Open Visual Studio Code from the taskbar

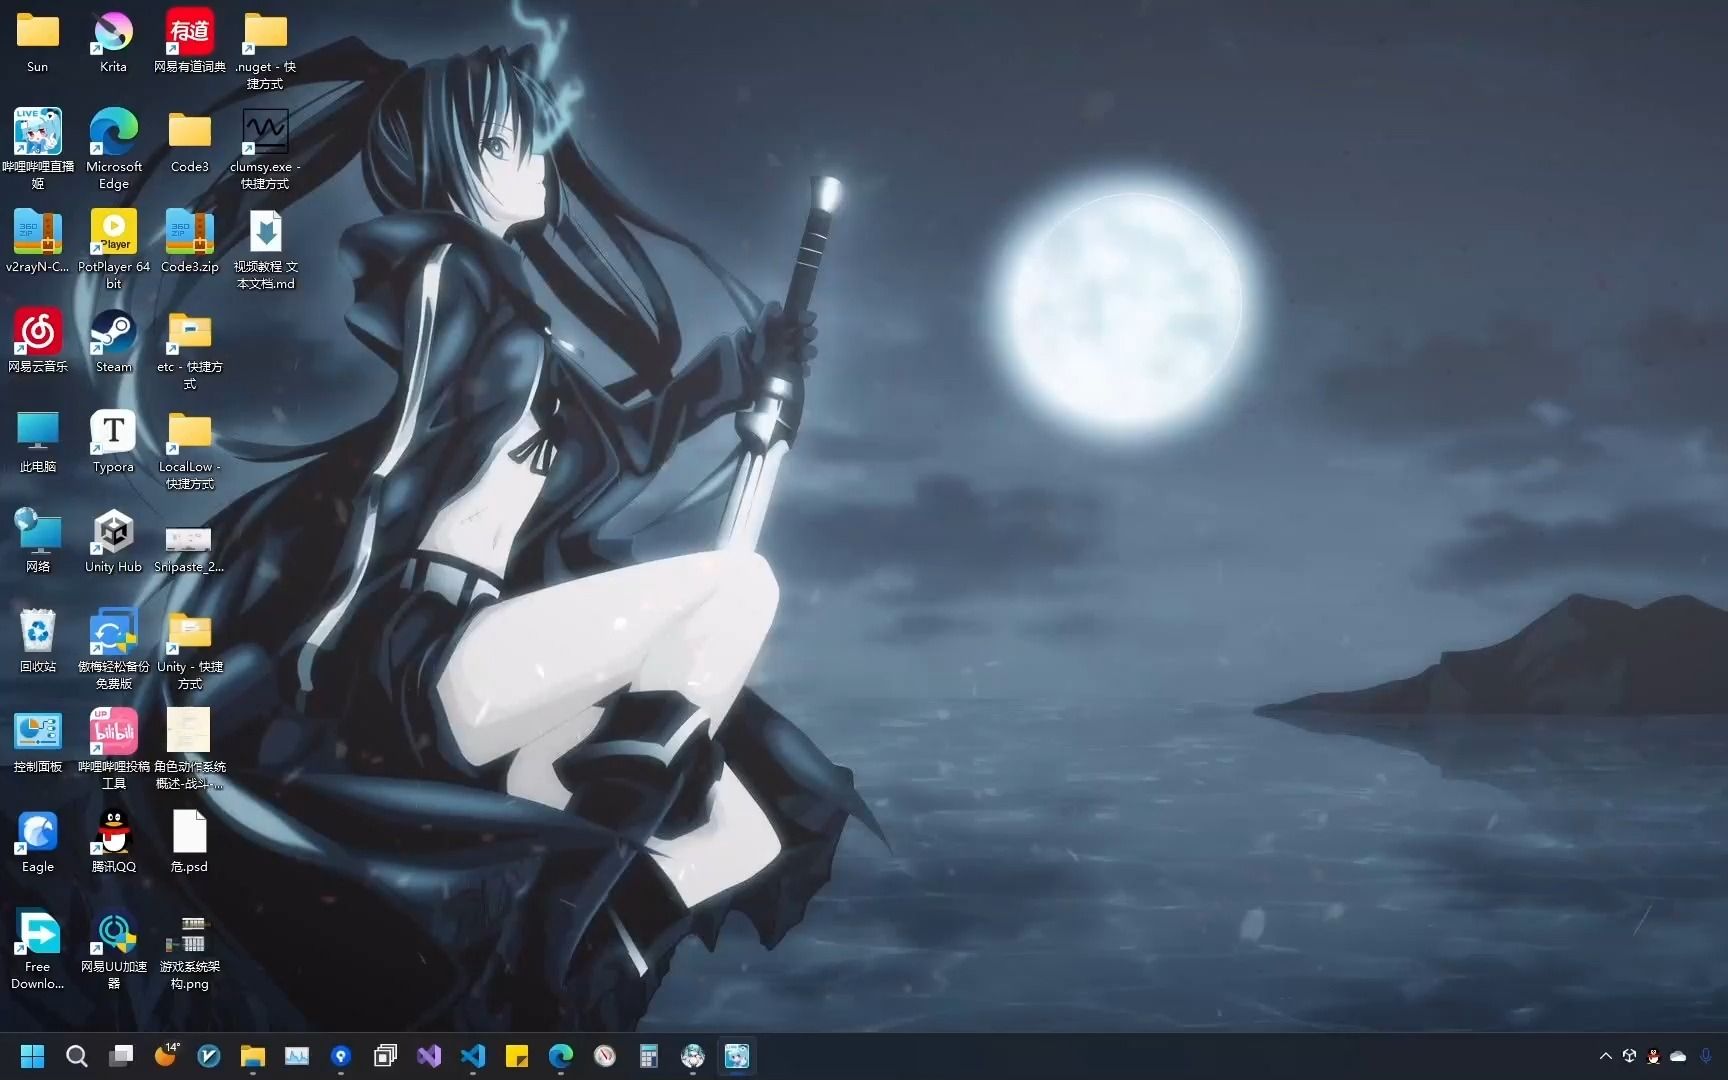pos(473,1056)
